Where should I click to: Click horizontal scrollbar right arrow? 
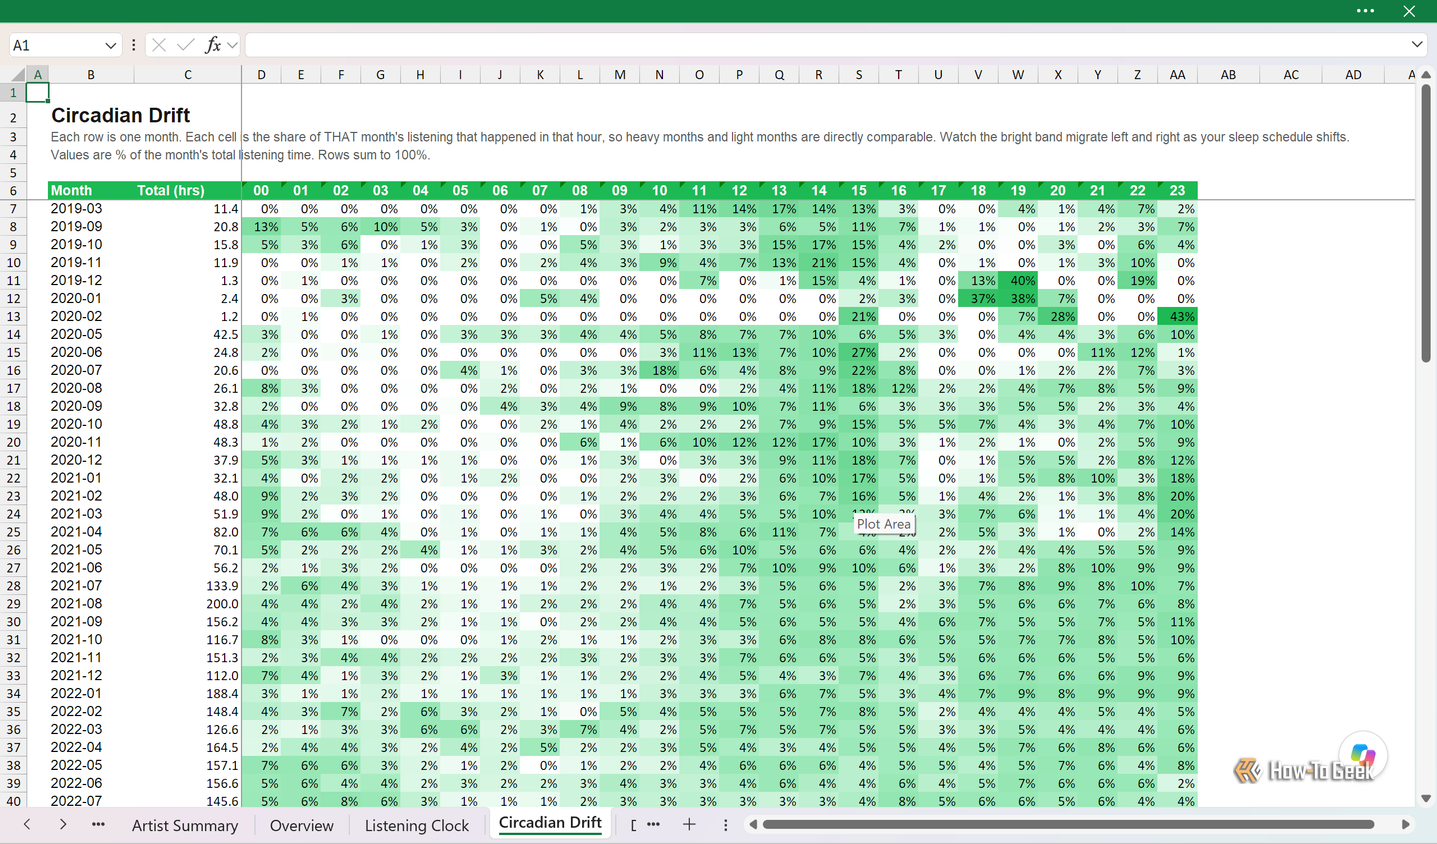[1406, 825]
